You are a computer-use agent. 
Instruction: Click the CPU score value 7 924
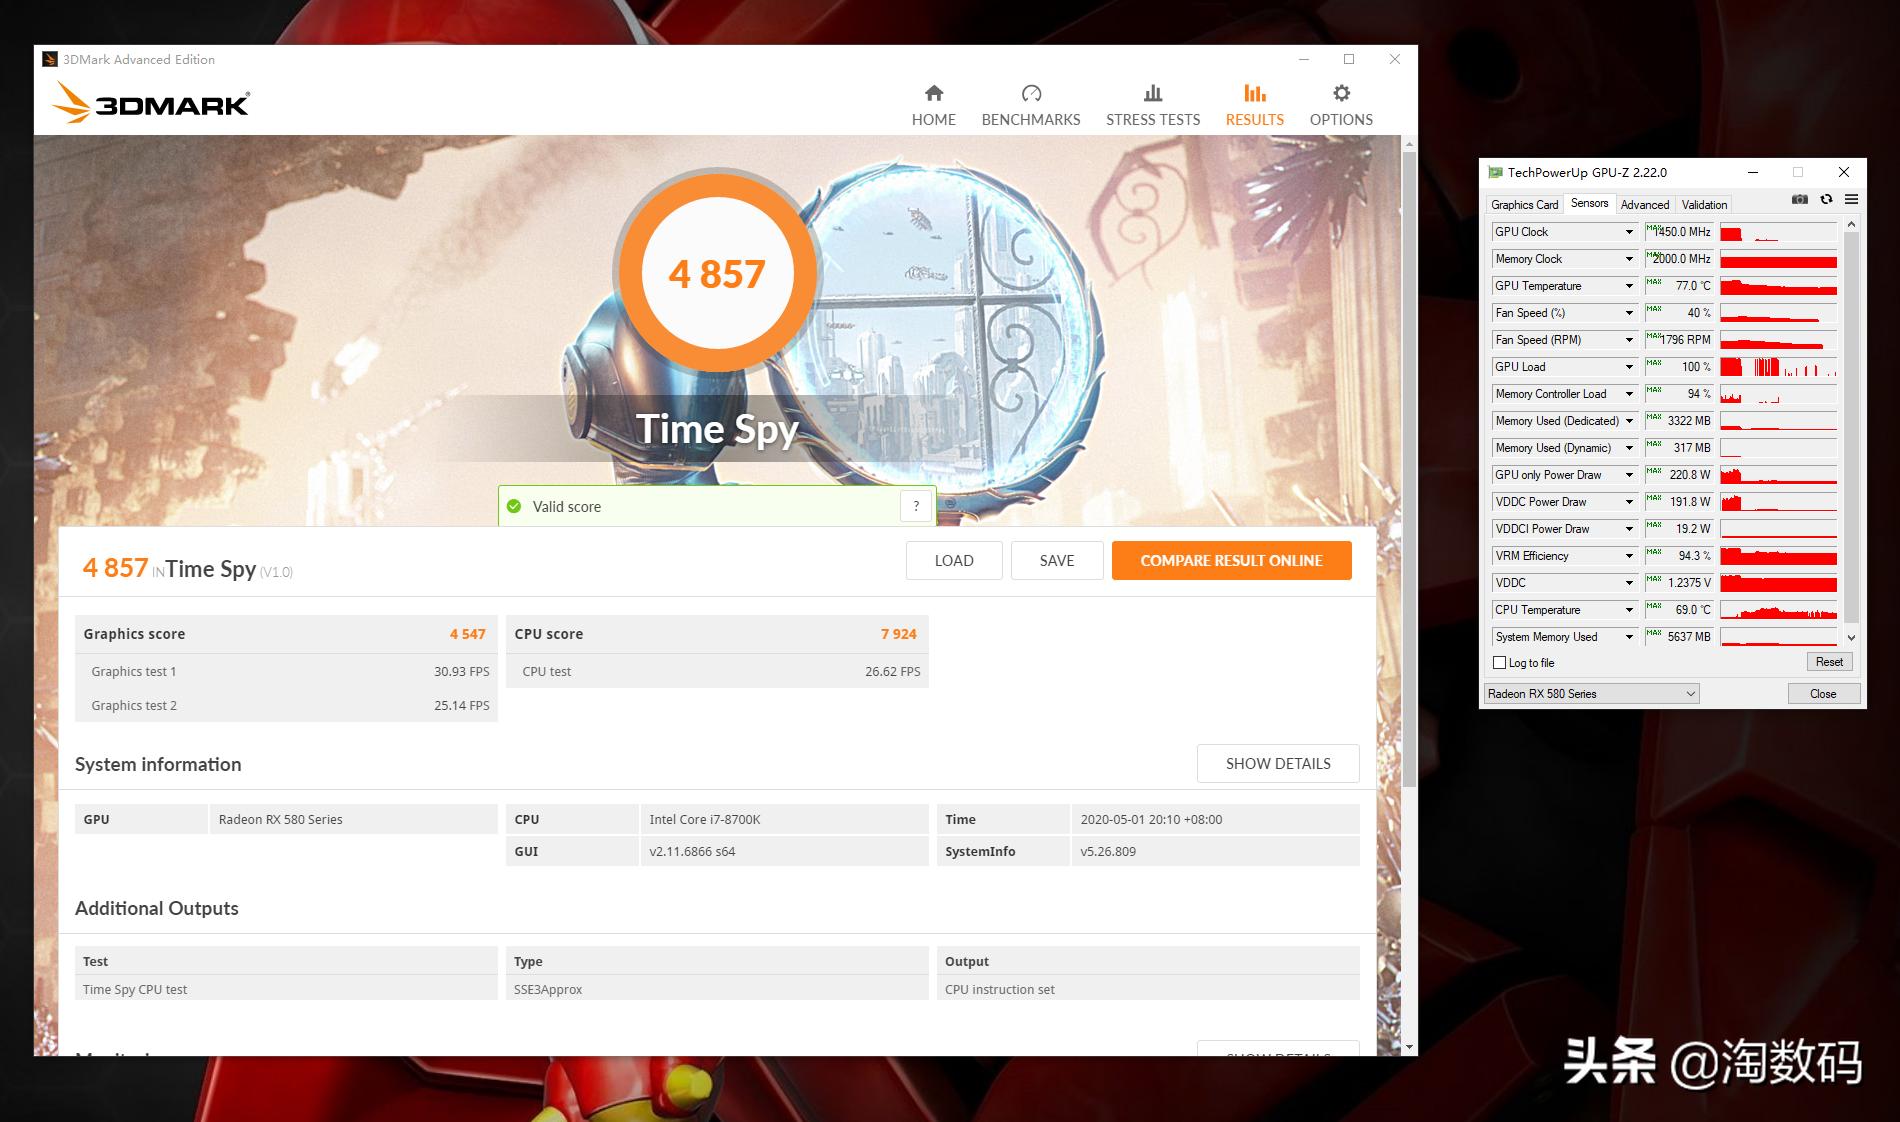click(x=898, y=634)
